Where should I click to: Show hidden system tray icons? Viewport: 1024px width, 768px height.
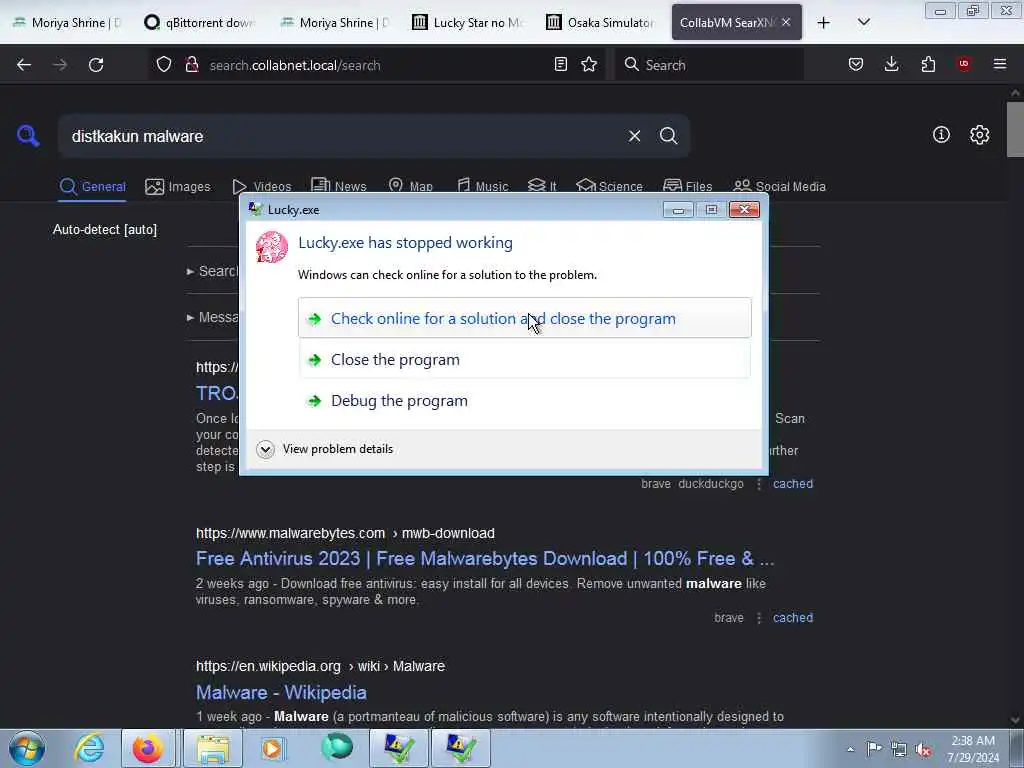tap(850, 750)
